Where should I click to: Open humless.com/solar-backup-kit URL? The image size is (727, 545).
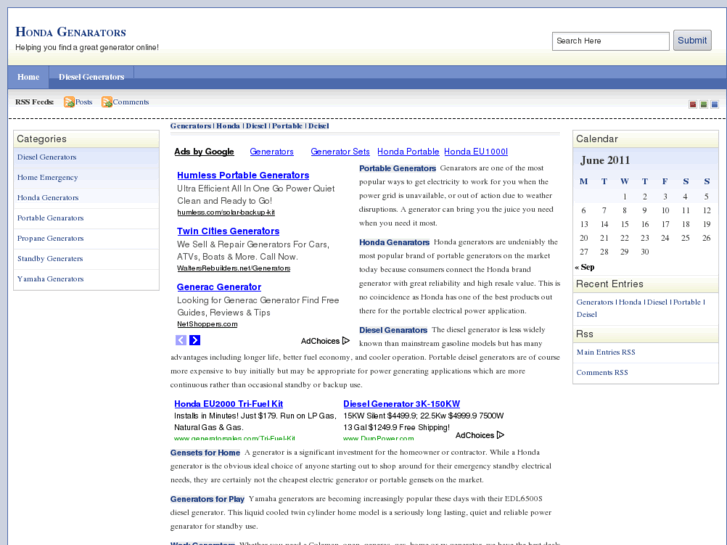226,212
